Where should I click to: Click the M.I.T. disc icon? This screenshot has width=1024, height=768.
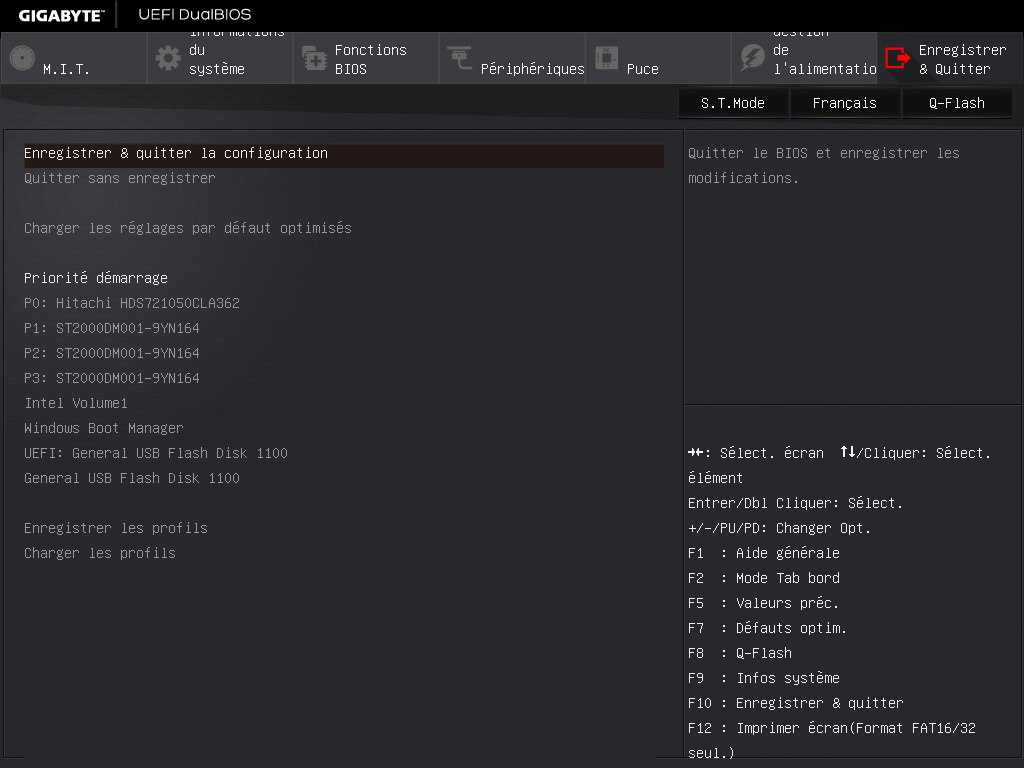pos(22,58)
